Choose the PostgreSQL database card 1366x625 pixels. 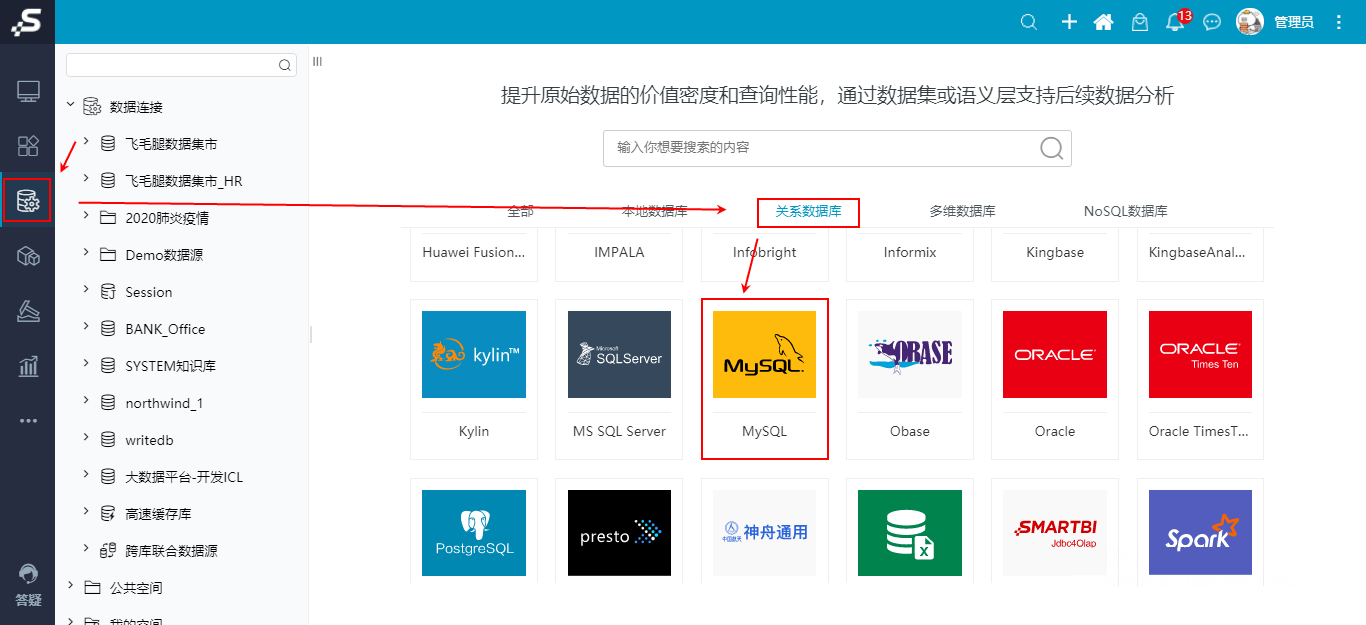[474, 532]
